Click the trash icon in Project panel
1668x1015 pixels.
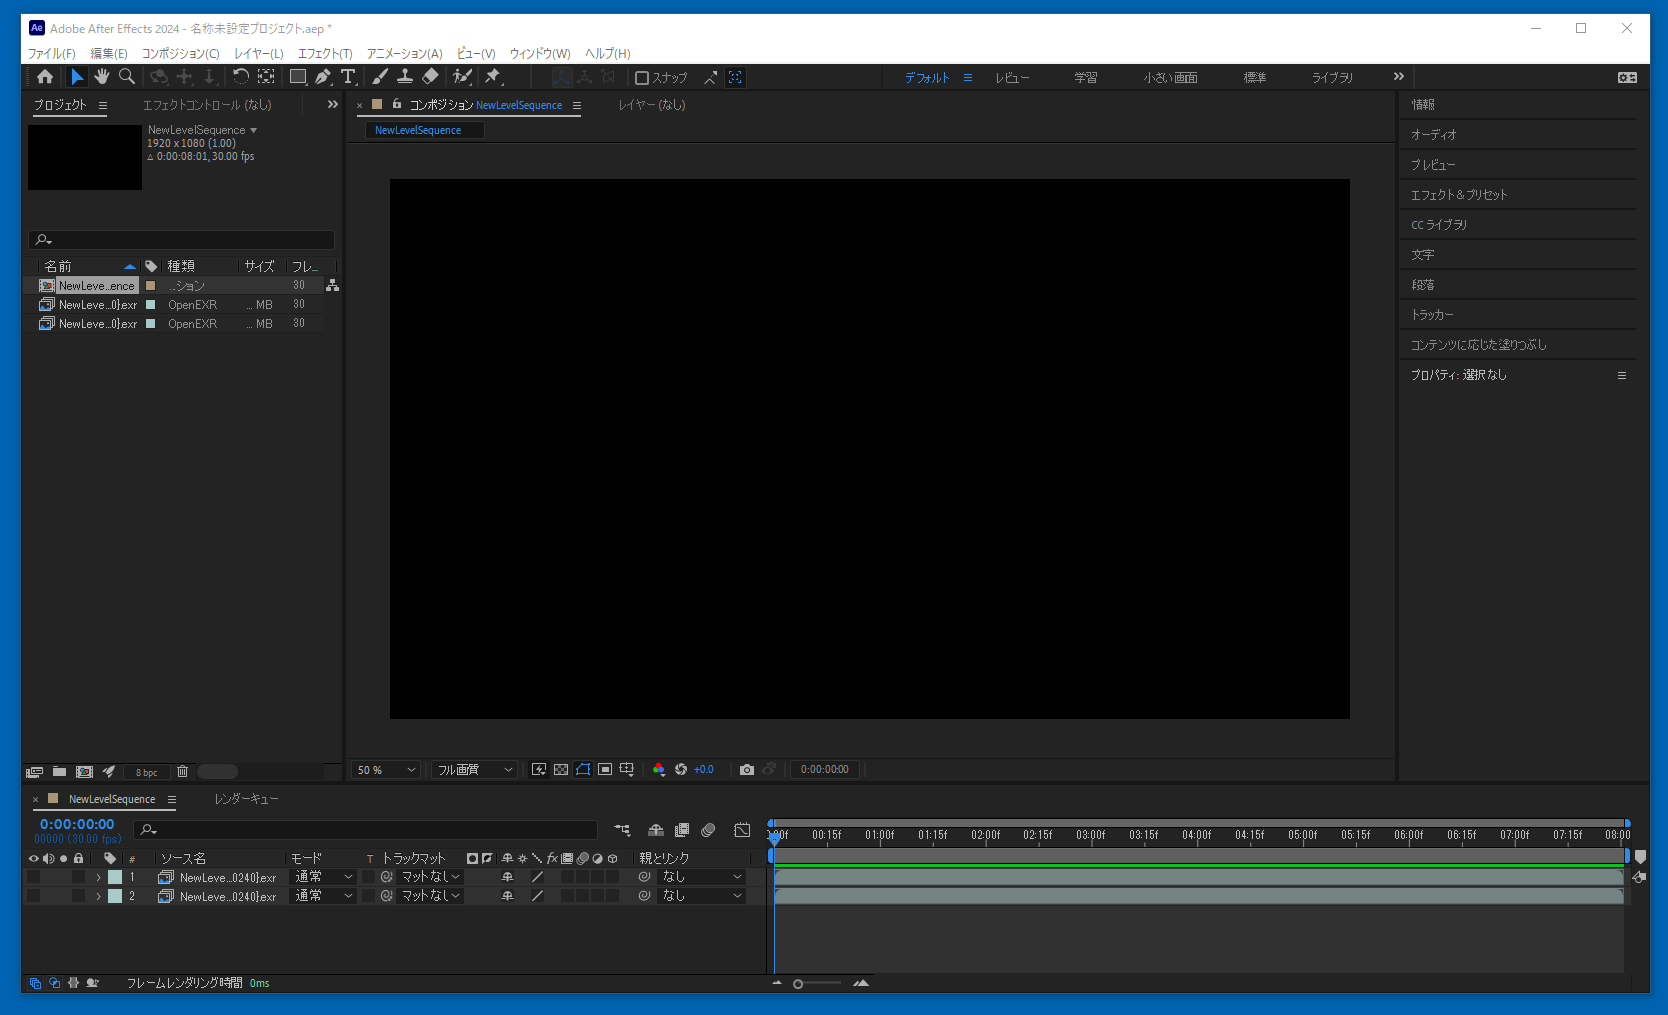(182, 772)
